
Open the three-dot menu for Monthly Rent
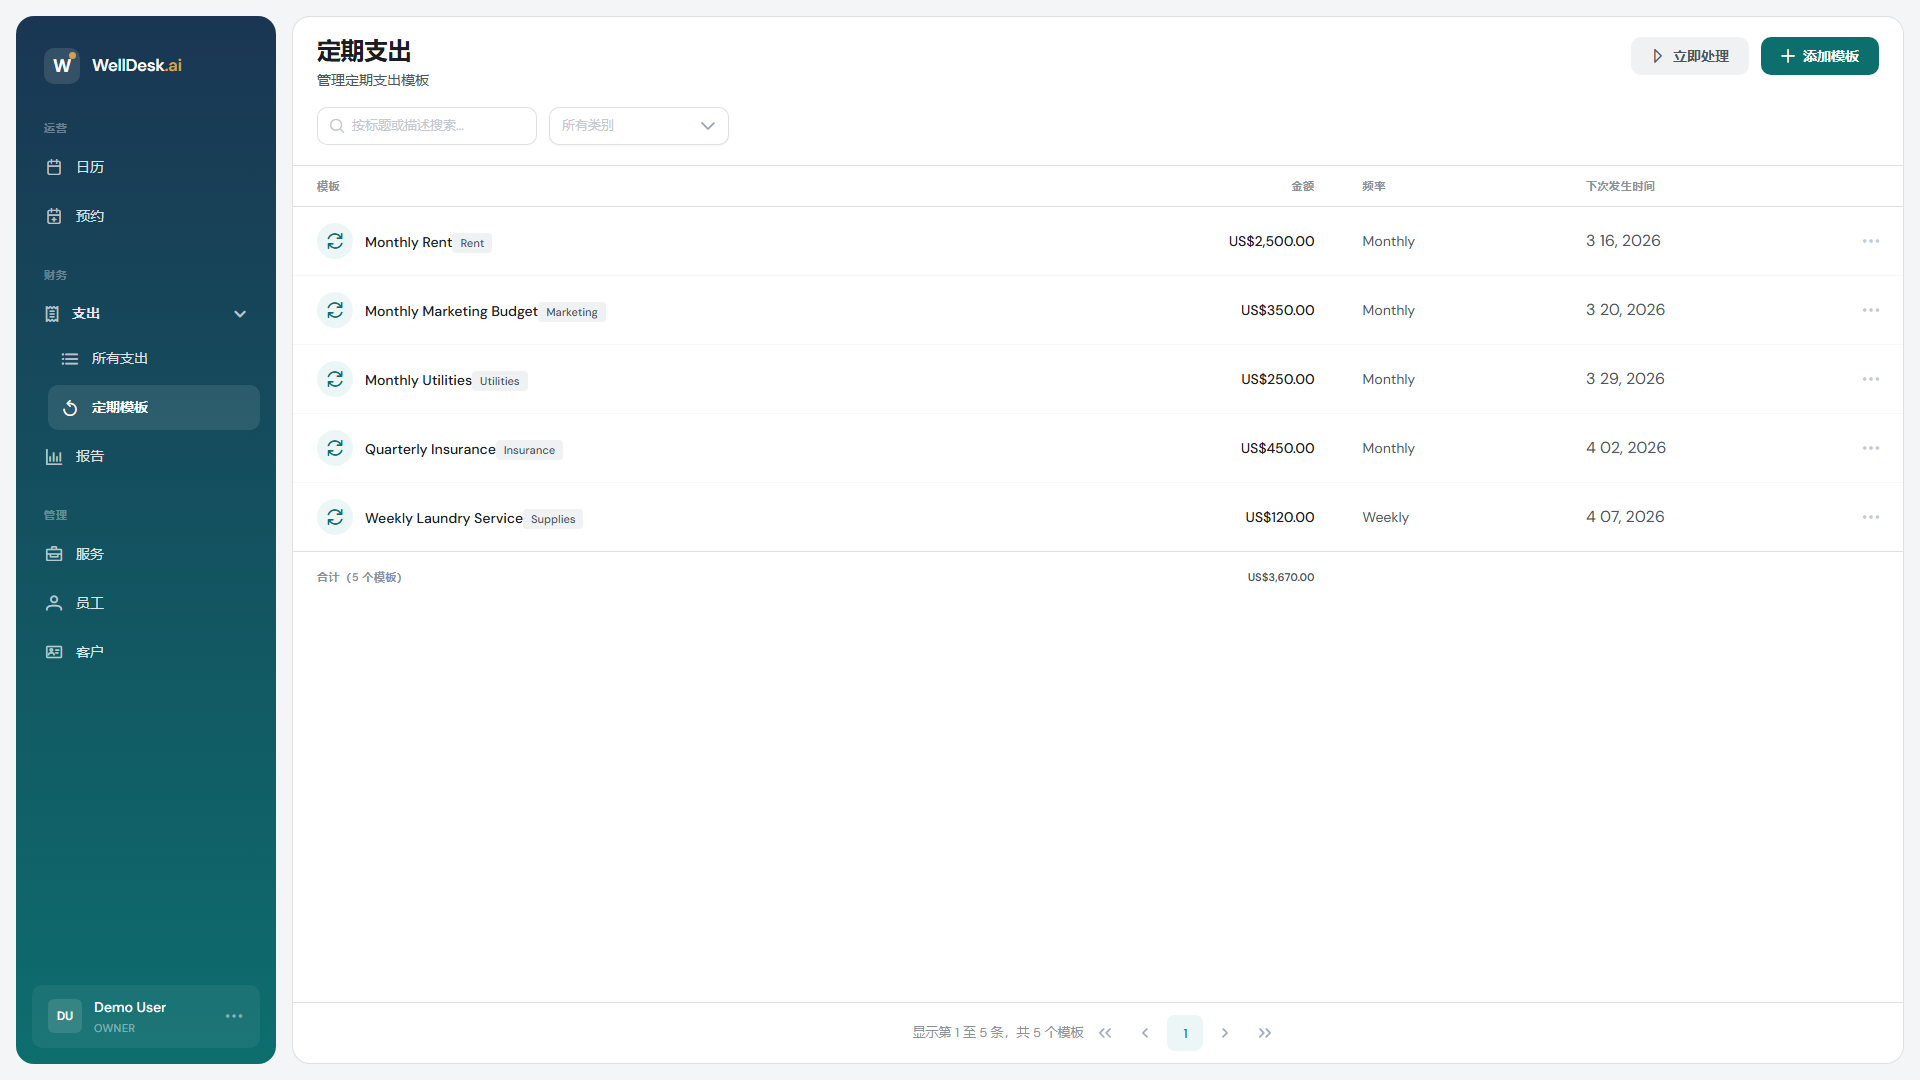(1870, 241)
